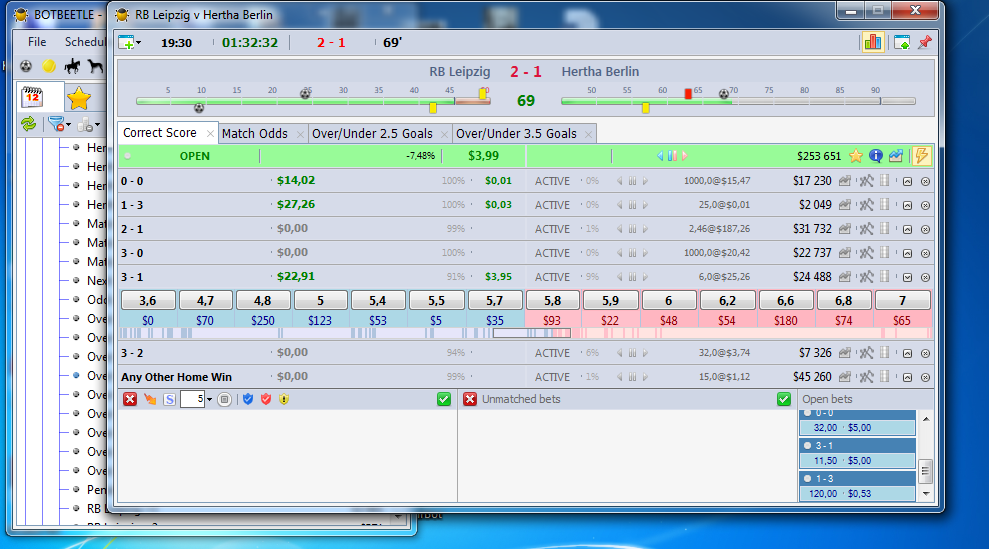Open the stake value dropdown arrow

[x=209, y=399]
